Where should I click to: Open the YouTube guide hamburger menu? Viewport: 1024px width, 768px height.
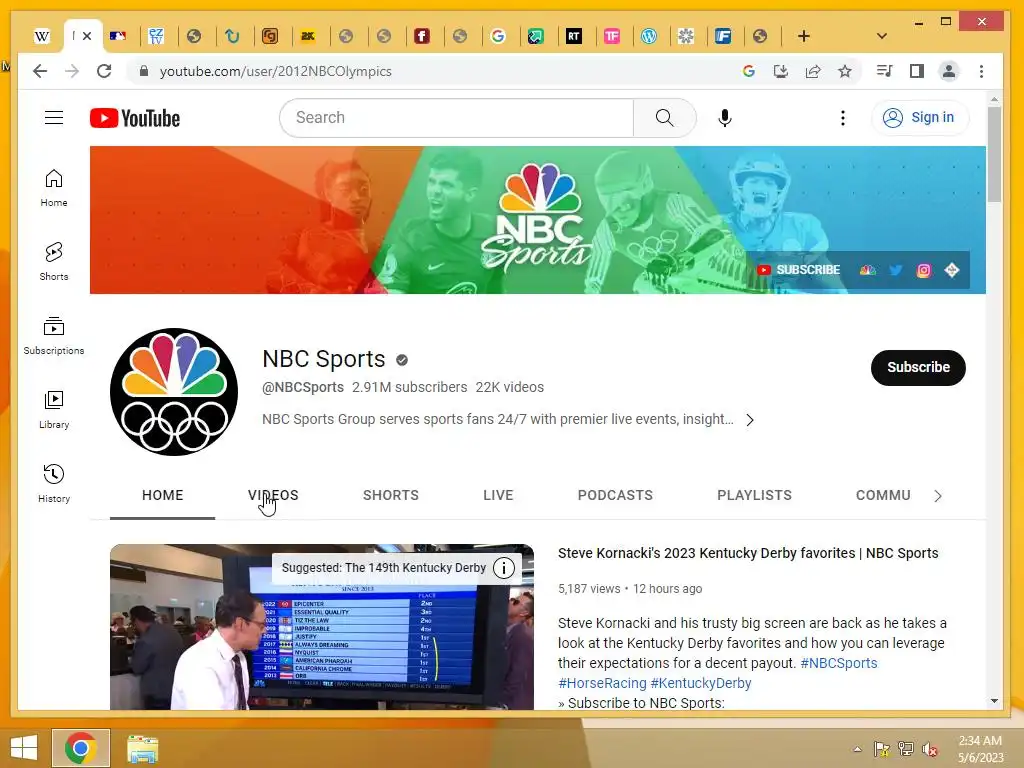pos(54,118)
